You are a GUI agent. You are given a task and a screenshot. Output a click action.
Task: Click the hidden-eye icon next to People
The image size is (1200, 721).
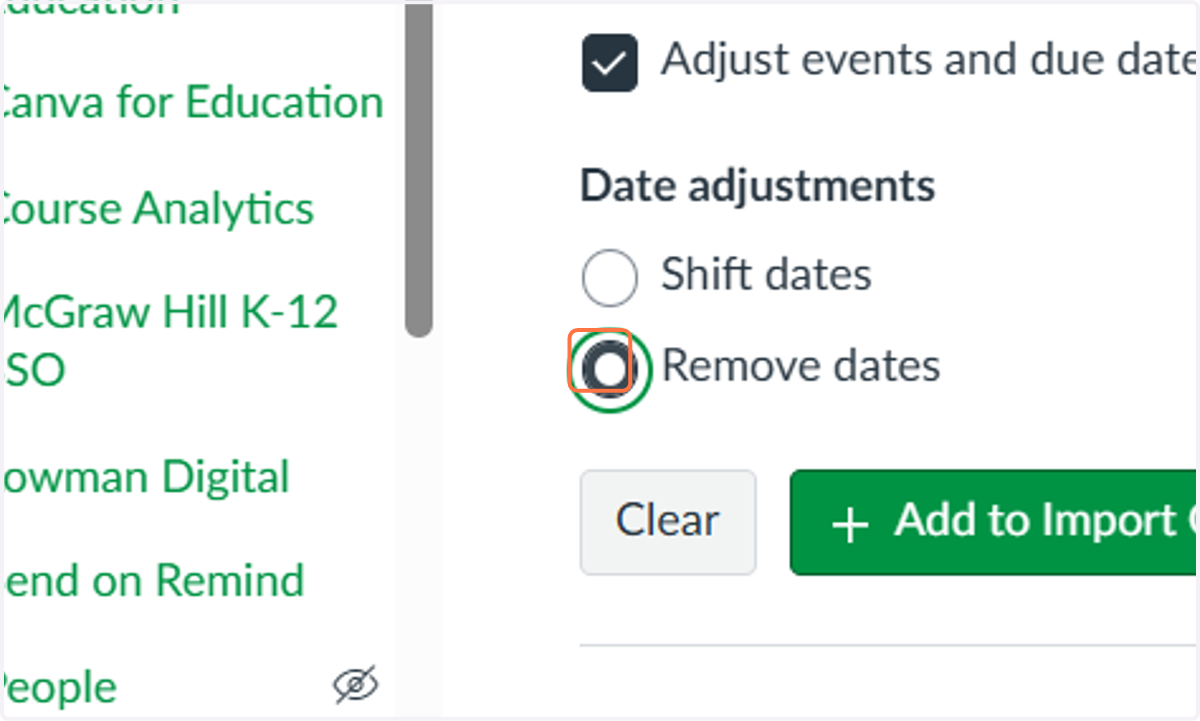[x=356, y=684]
